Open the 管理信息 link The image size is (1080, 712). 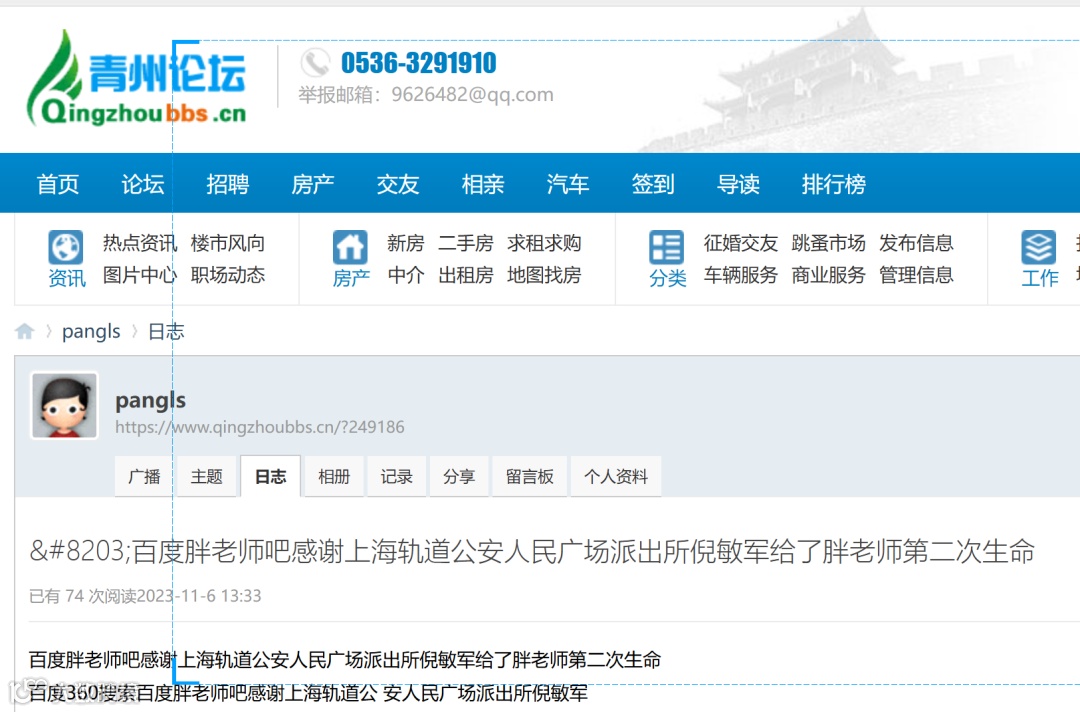pyautogui.click(x=916, y=275)
